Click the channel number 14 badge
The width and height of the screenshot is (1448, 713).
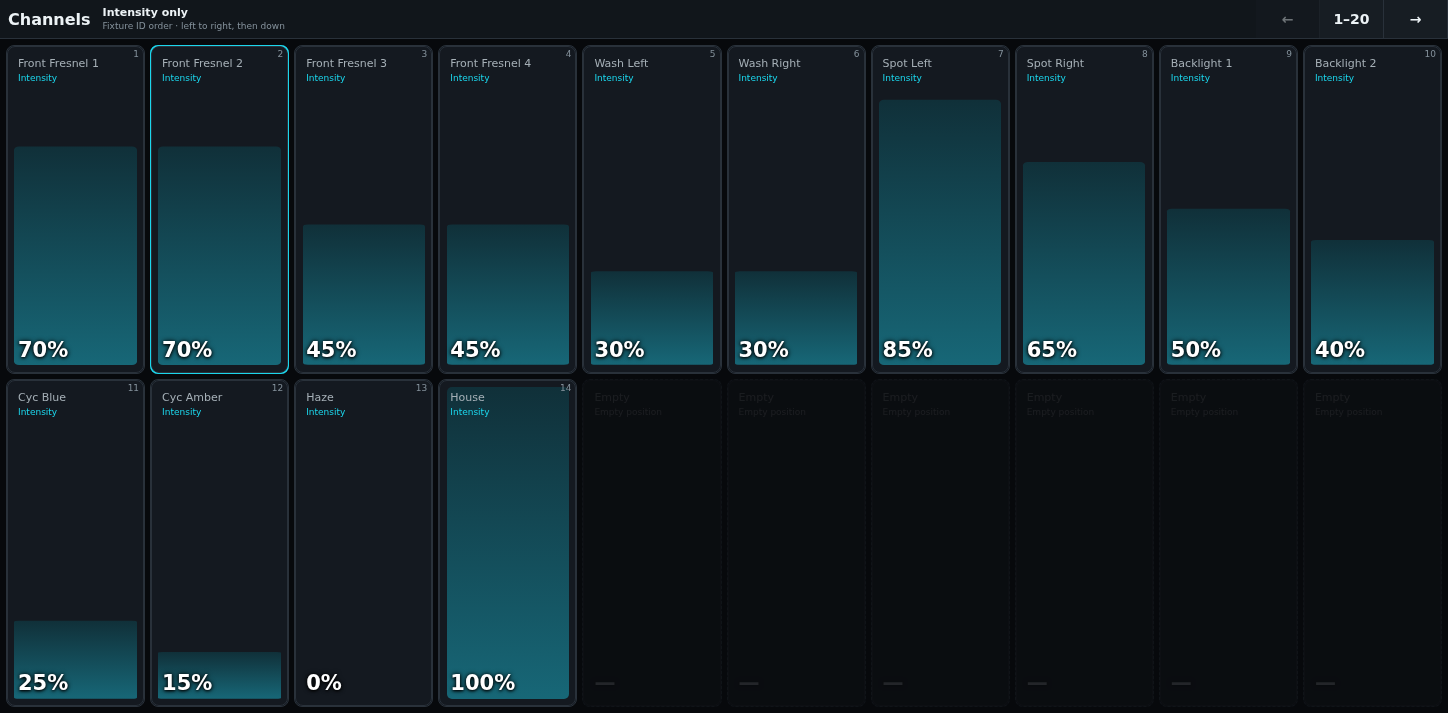coord(565,388)
